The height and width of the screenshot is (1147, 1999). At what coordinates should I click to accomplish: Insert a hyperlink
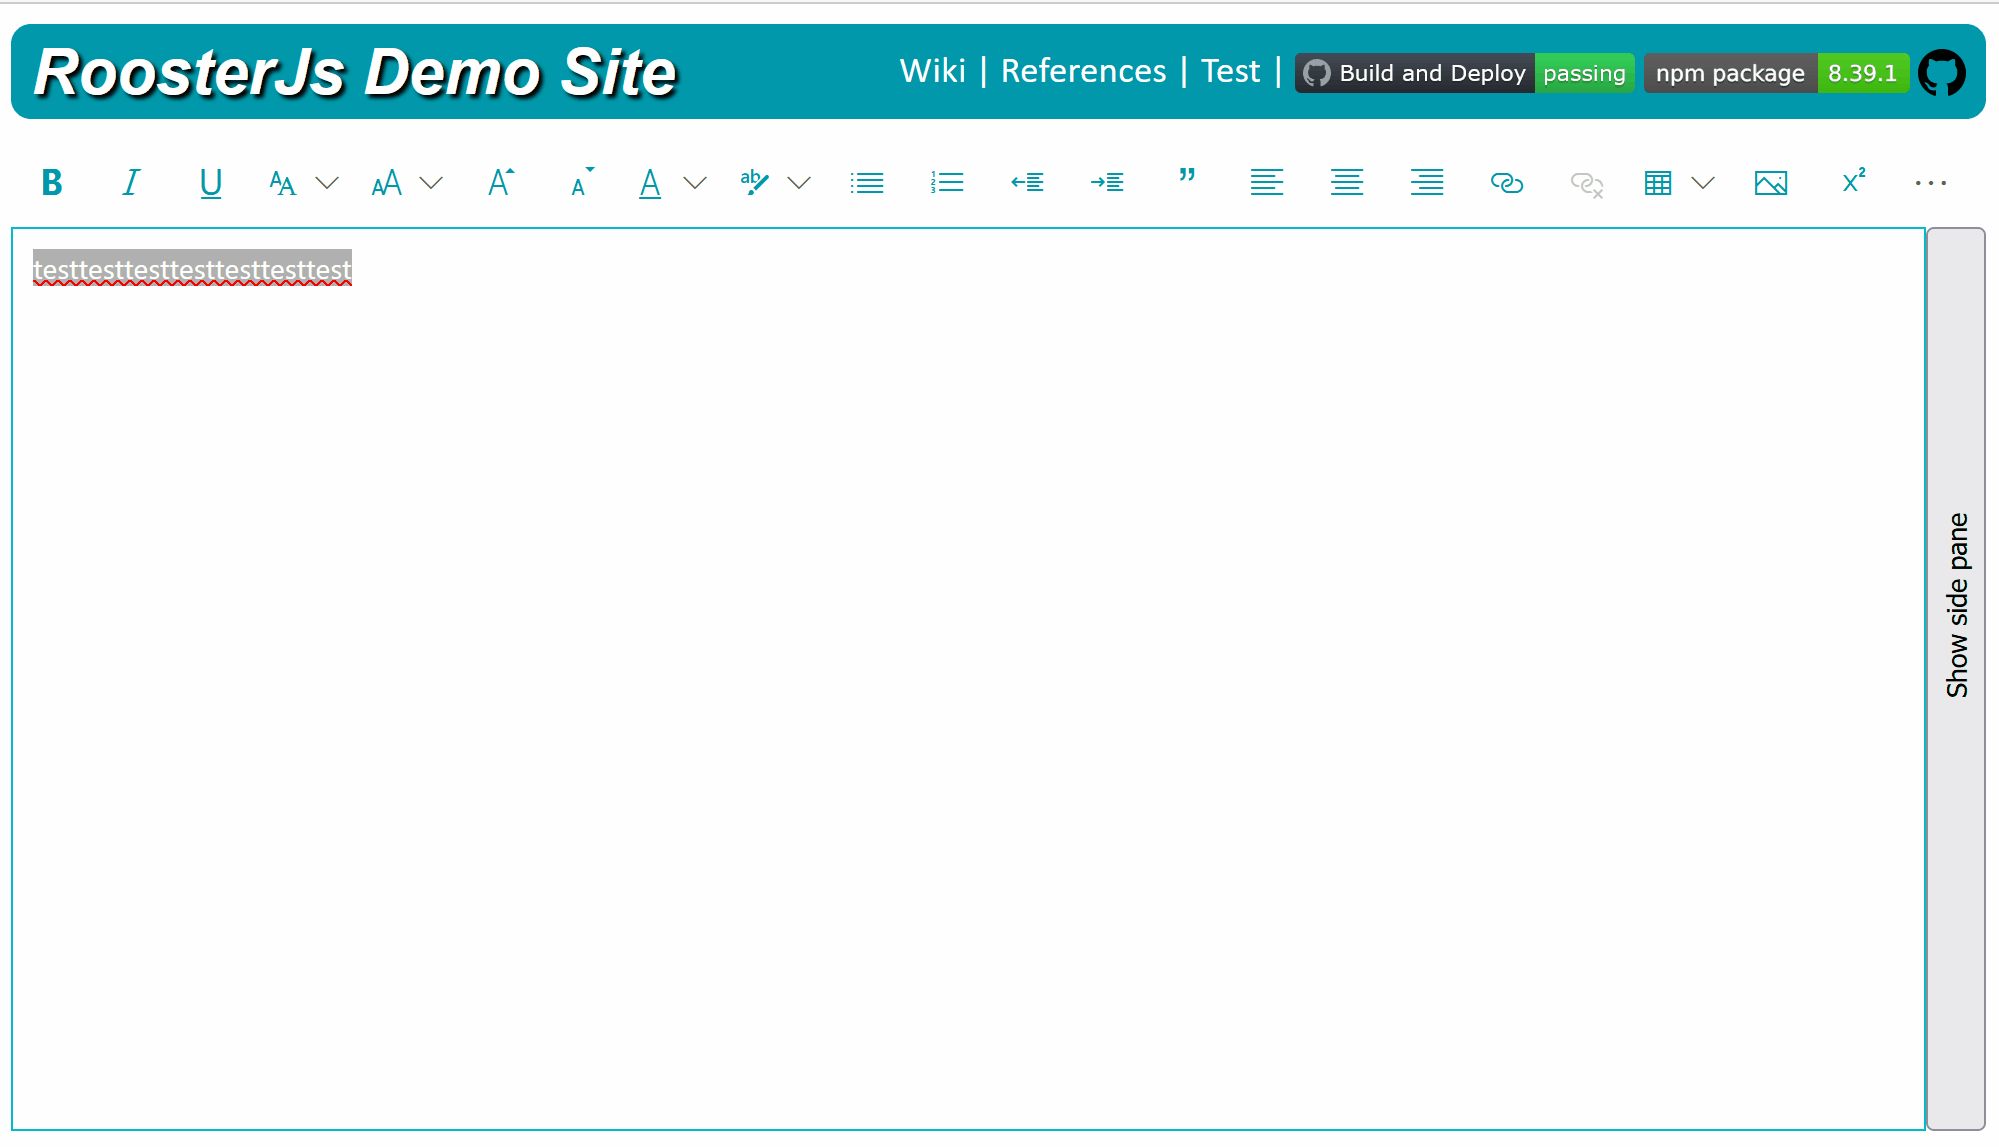[1507, 182]
